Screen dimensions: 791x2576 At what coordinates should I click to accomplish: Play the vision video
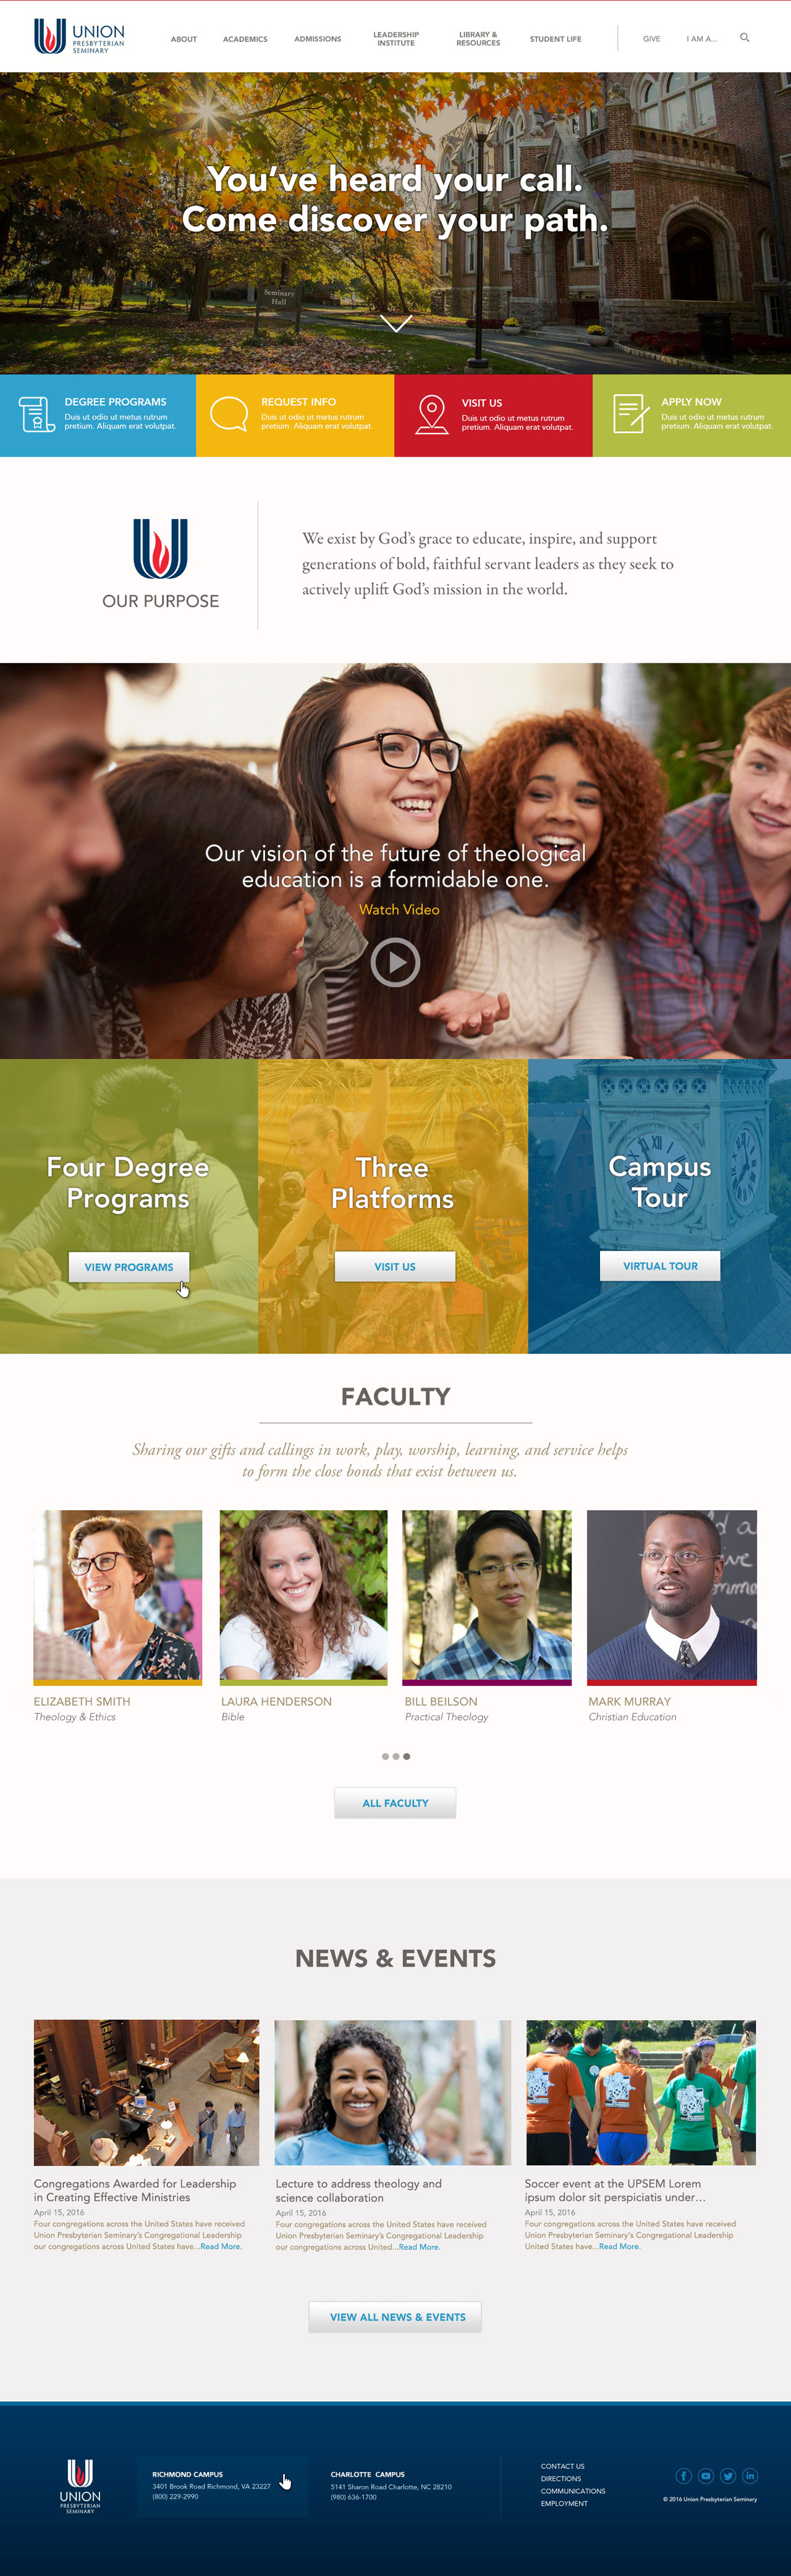coord(395,962)
